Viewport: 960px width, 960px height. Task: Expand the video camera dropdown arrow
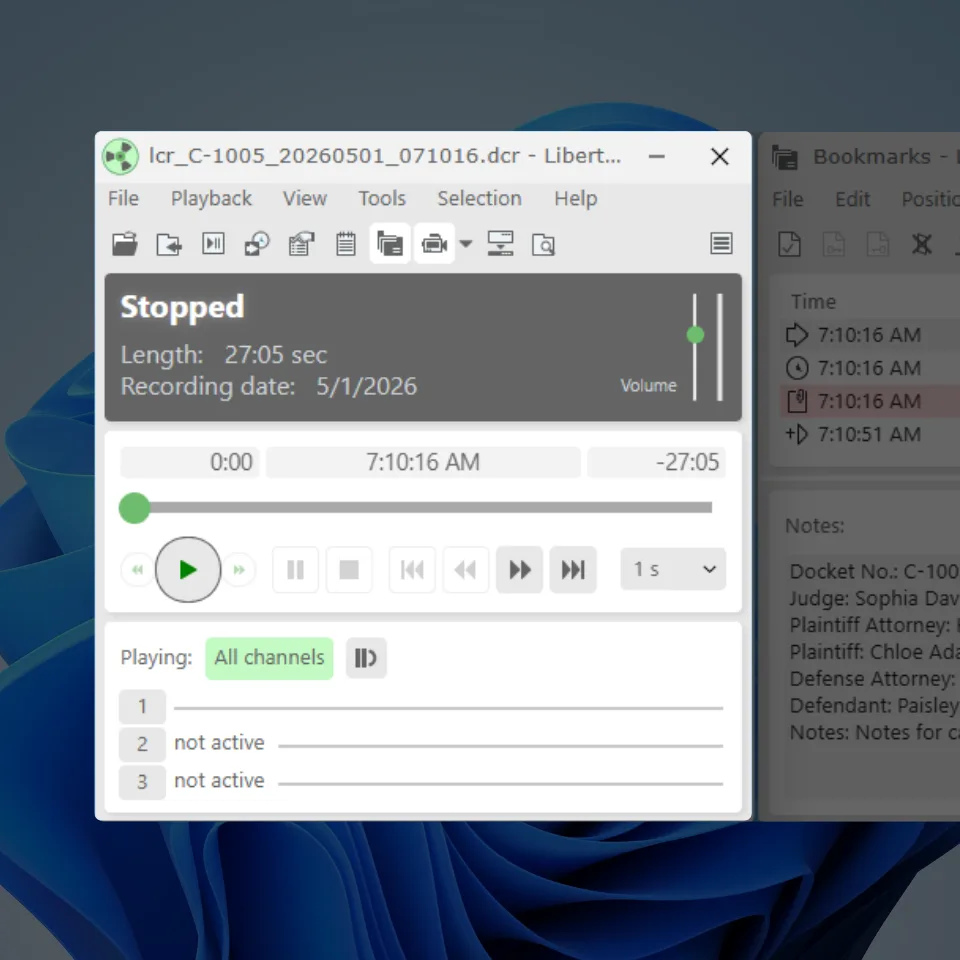coord(466,244)
